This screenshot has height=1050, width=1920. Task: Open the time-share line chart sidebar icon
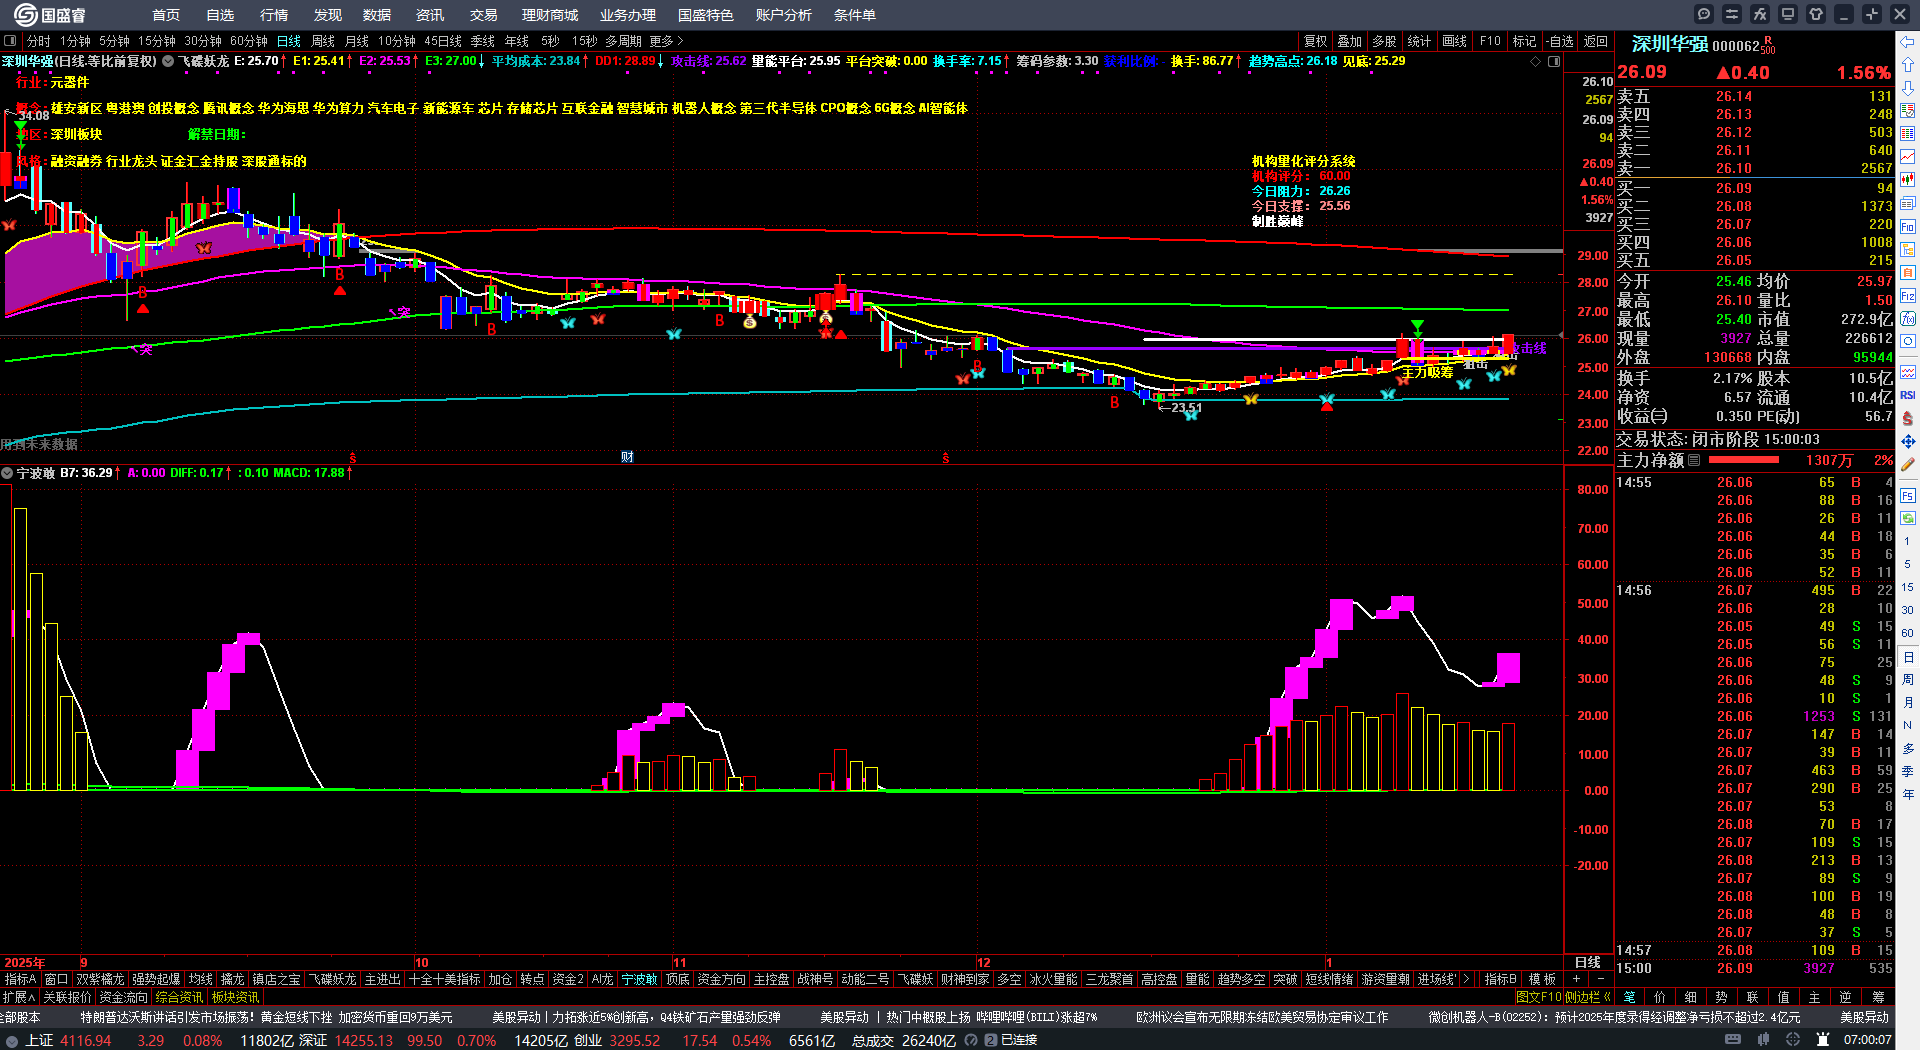(1908, 157)
